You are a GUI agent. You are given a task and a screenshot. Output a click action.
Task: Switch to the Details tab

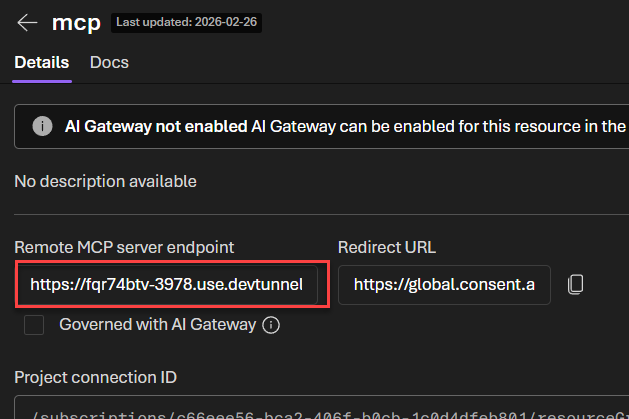click(x=42, y=62)
